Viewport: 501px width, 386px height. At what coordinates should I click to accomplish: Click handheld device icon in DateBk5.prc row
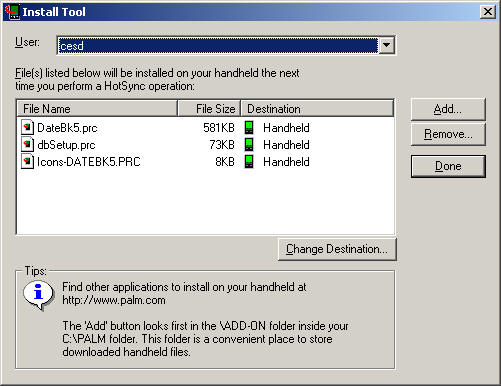(249, 128)
